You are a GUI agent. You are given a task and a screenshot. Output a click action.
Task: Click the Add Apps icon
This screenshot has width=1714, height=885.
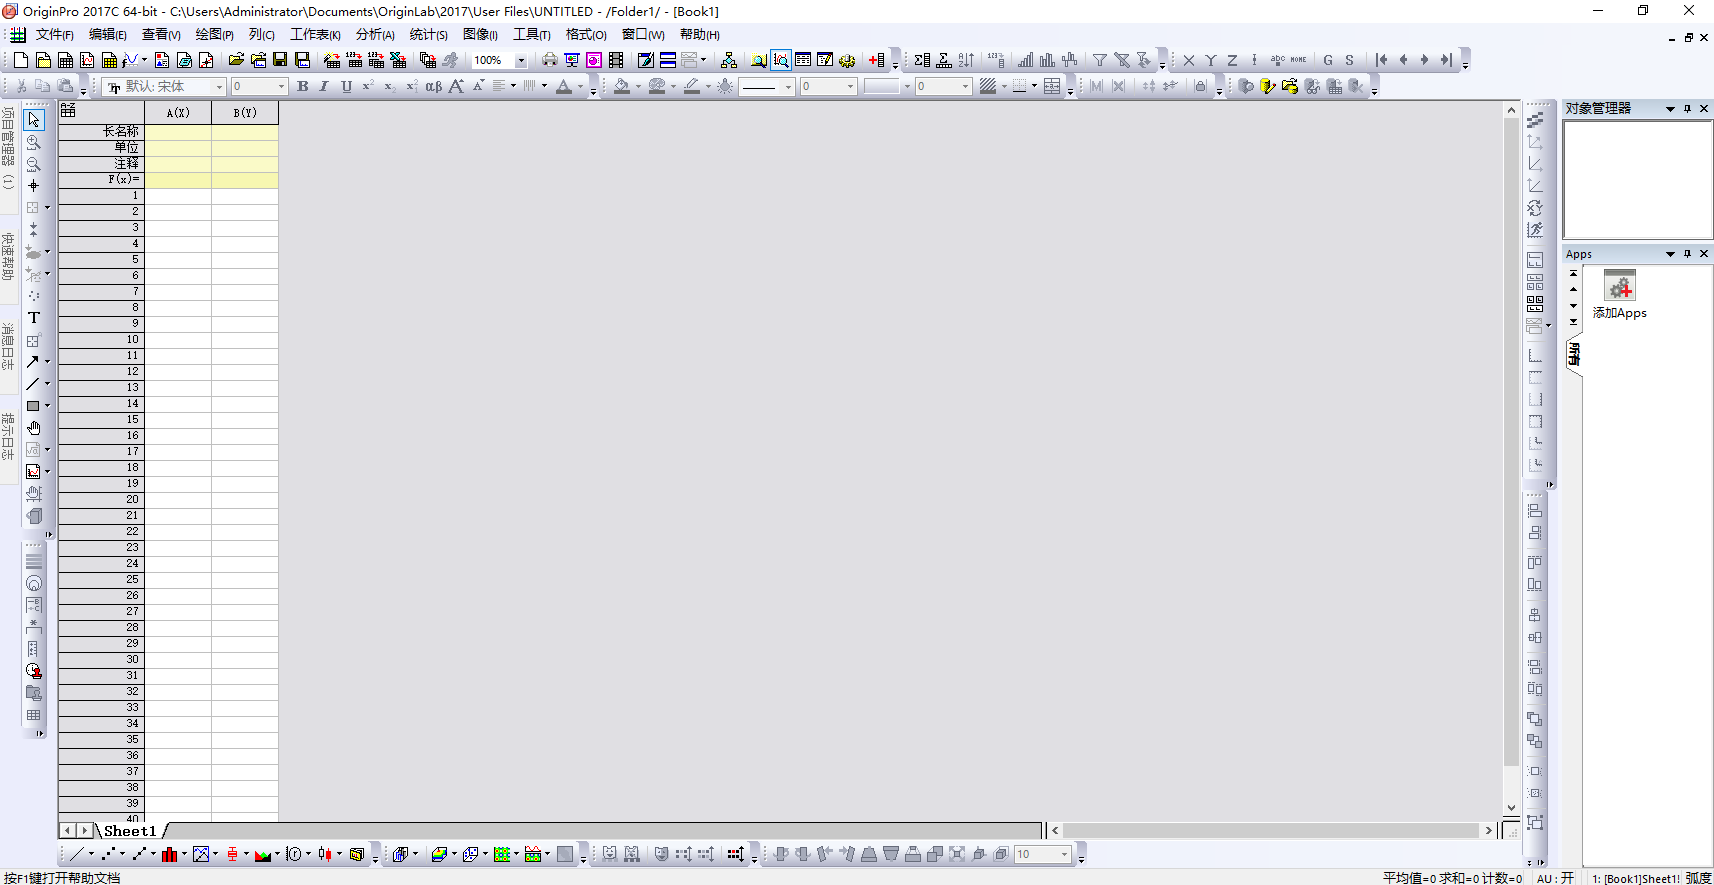coord(1619,288)
